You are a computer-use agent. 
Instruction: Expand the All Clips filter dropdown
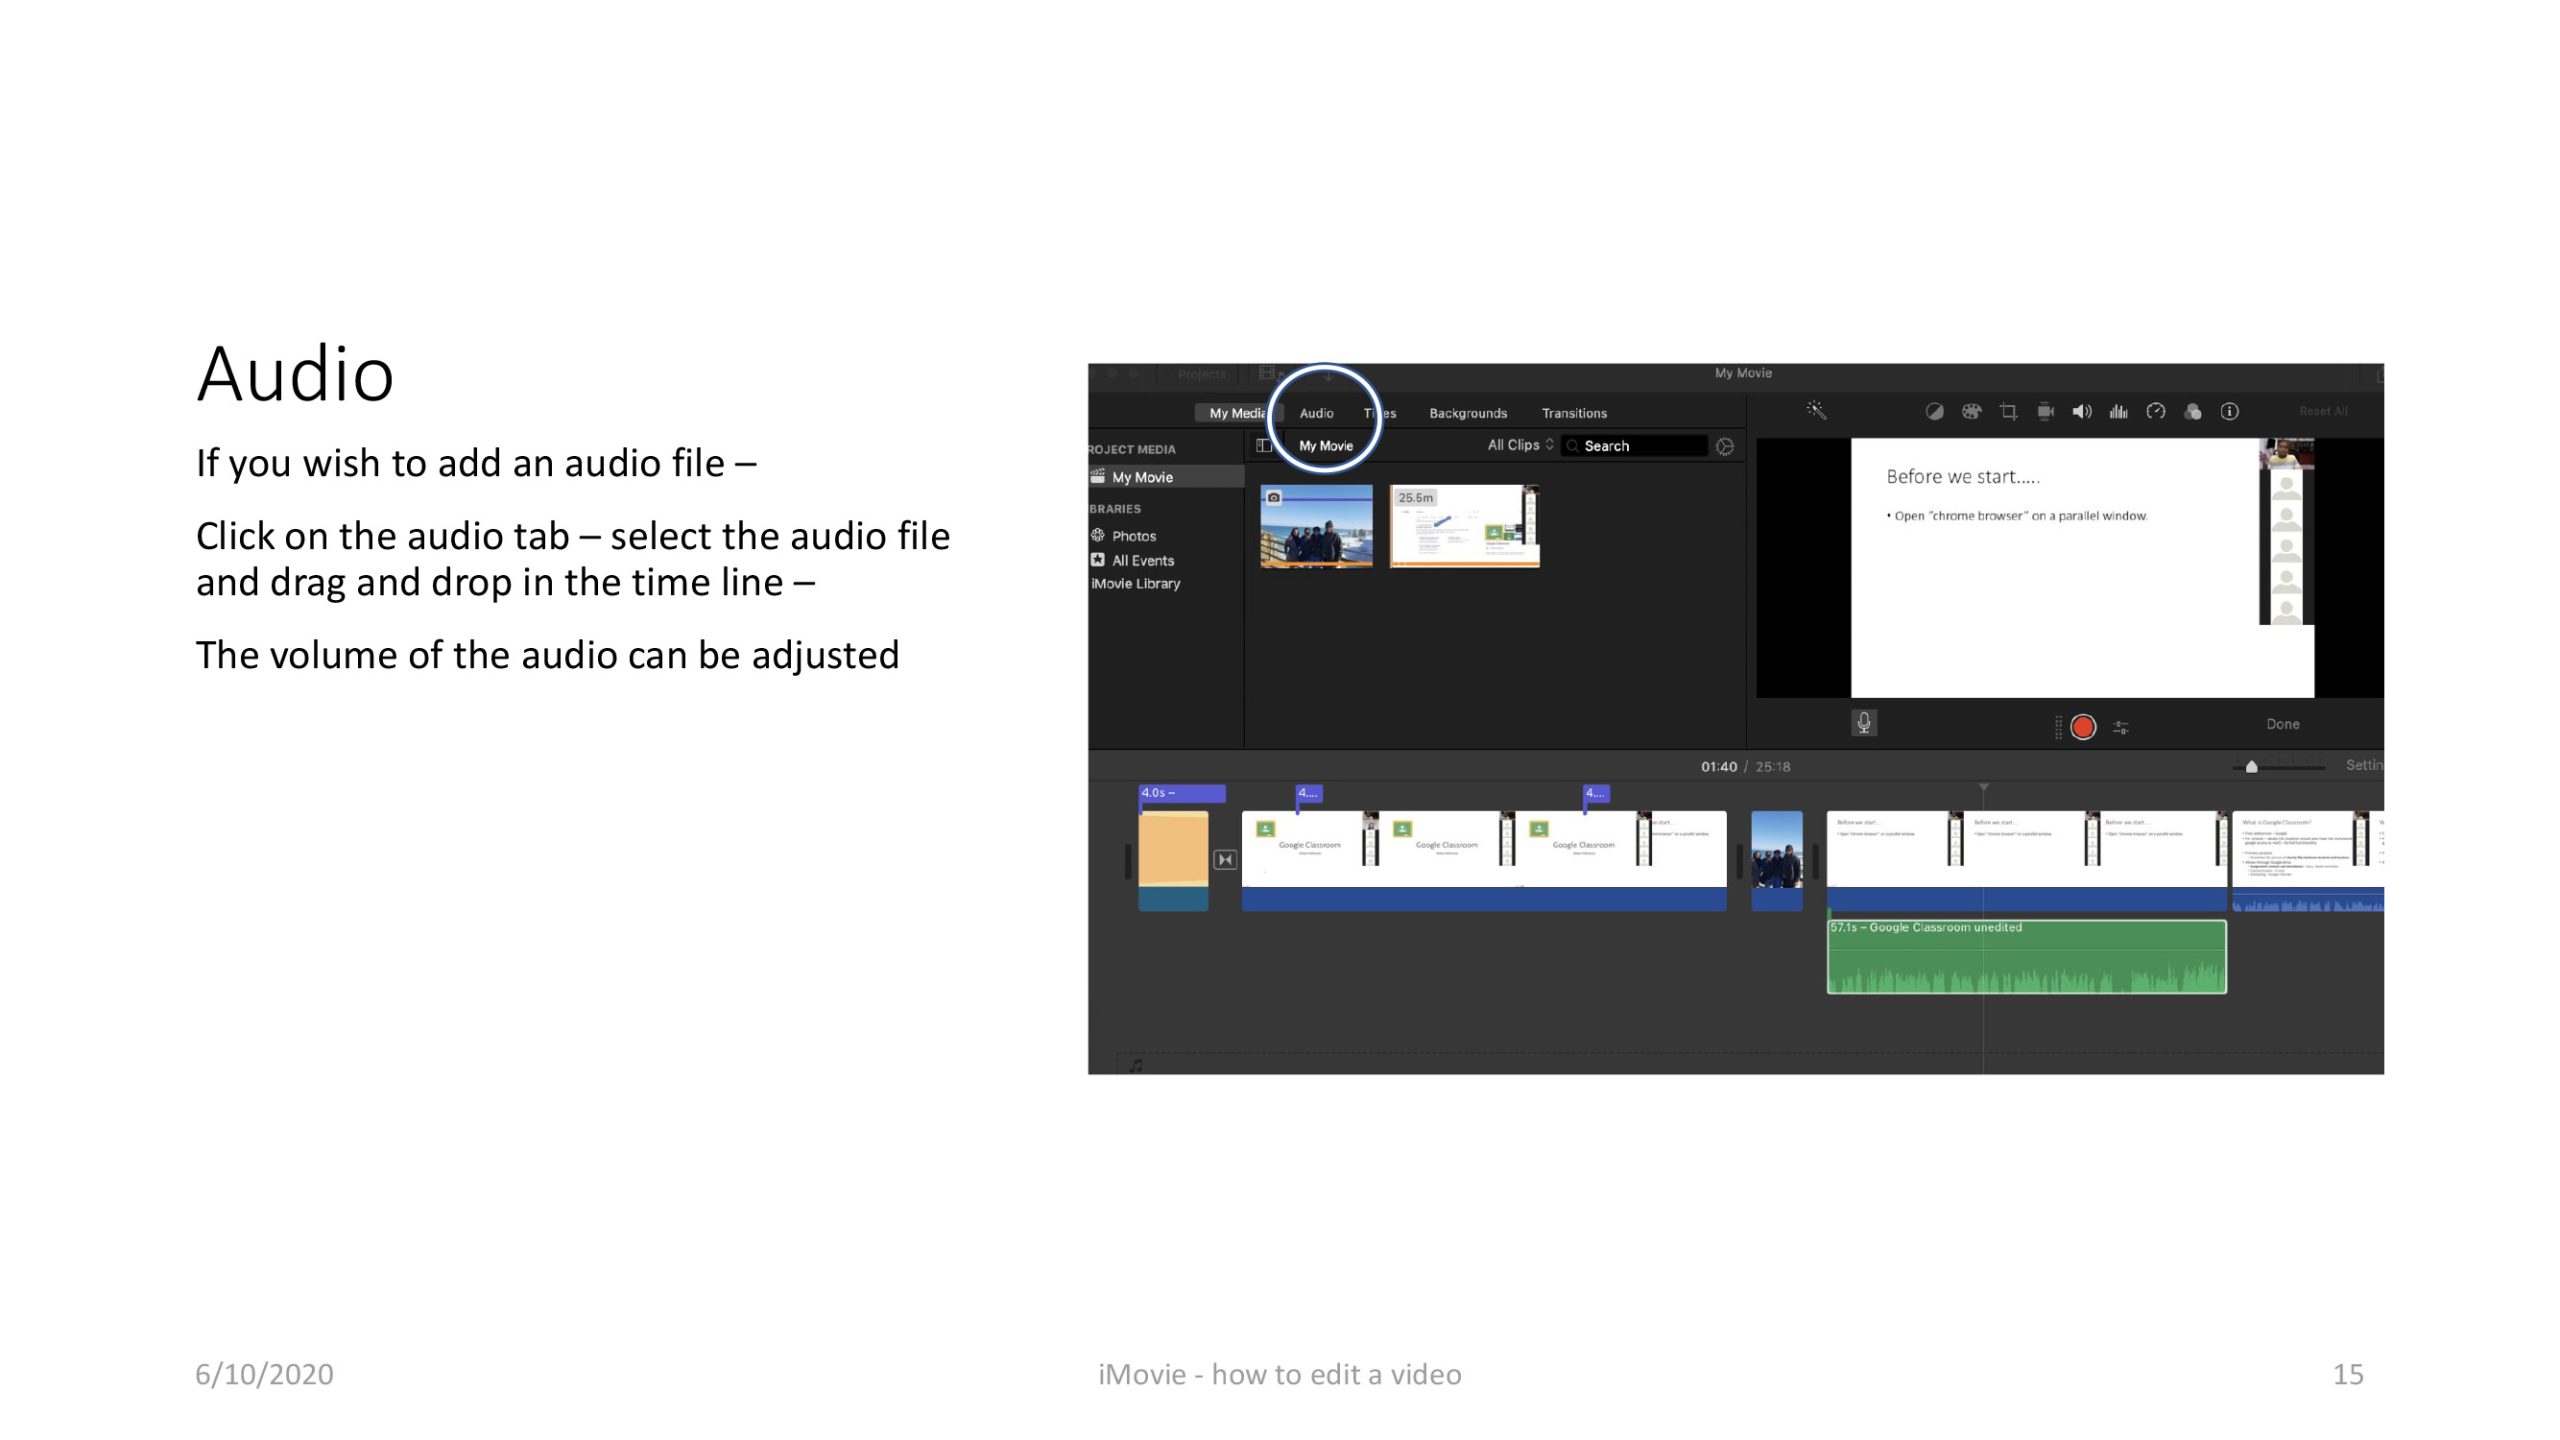pos(1520,445)
